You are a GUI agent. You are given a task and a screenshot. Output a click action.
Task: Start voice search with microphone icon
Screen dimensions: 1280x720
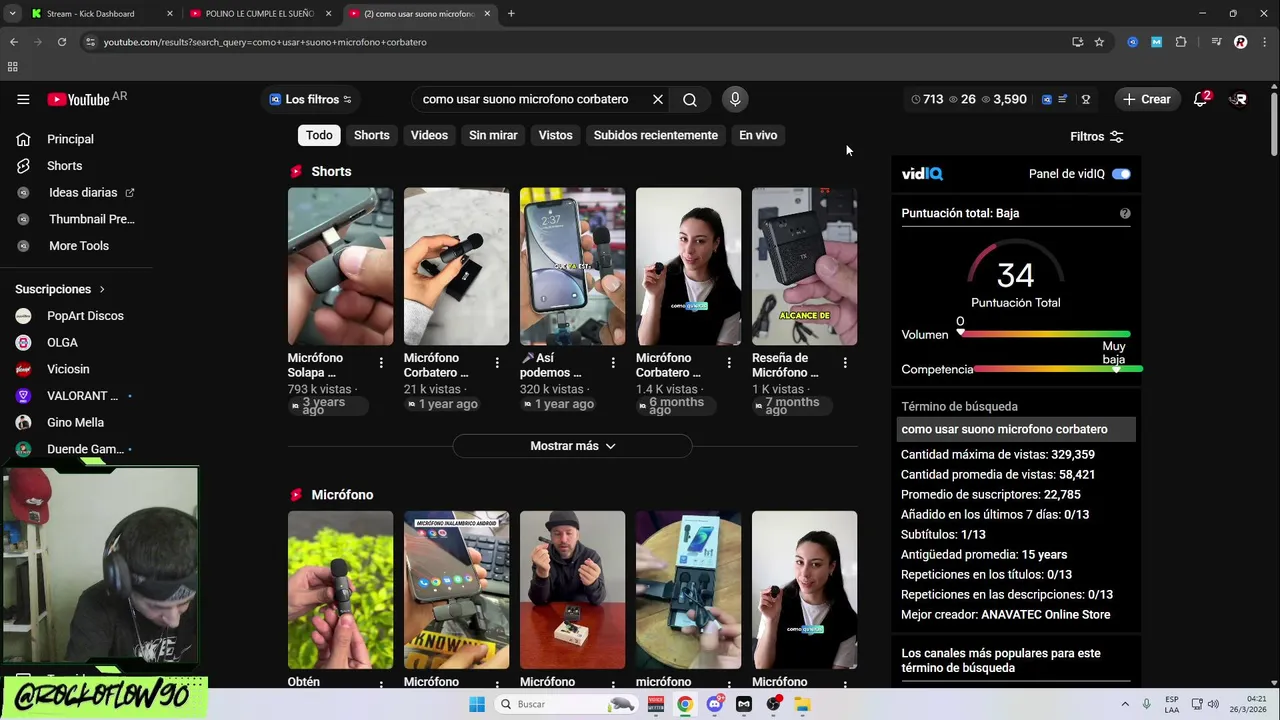[735, 99]
